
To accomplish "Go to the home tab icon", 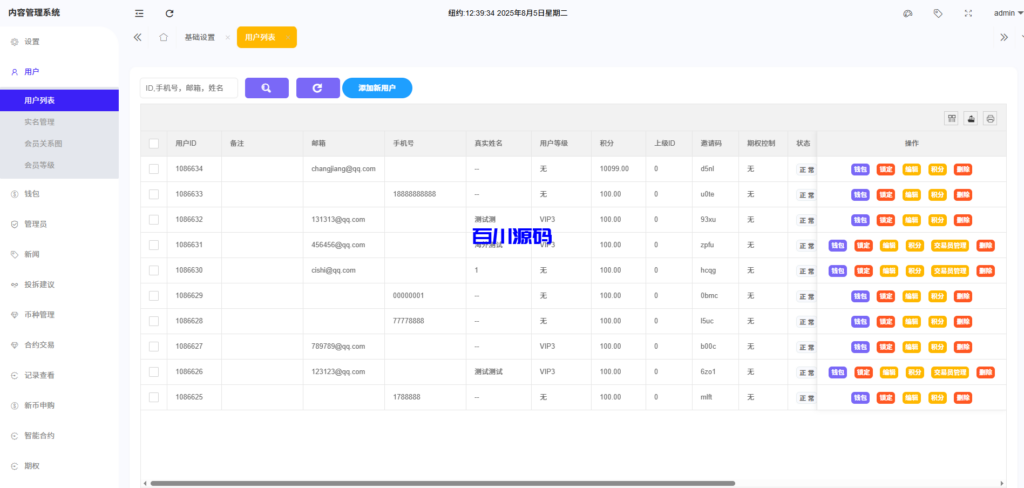I will (163, 37).
